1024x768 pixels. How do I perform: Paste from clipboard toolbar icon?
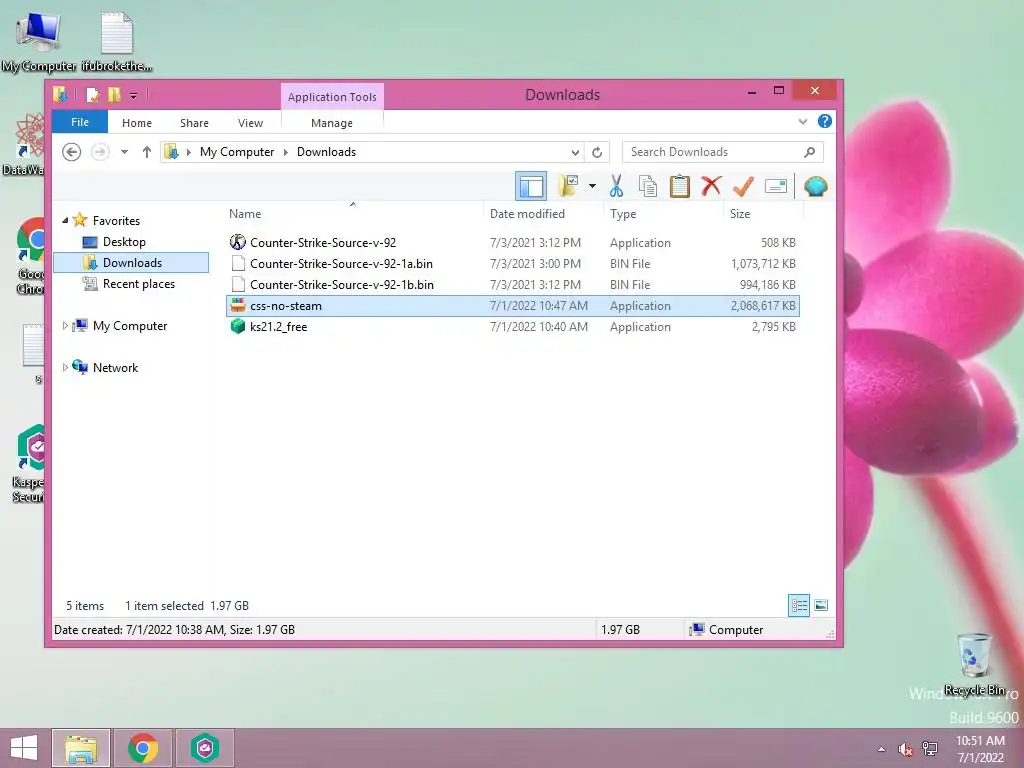coord(679,186)
